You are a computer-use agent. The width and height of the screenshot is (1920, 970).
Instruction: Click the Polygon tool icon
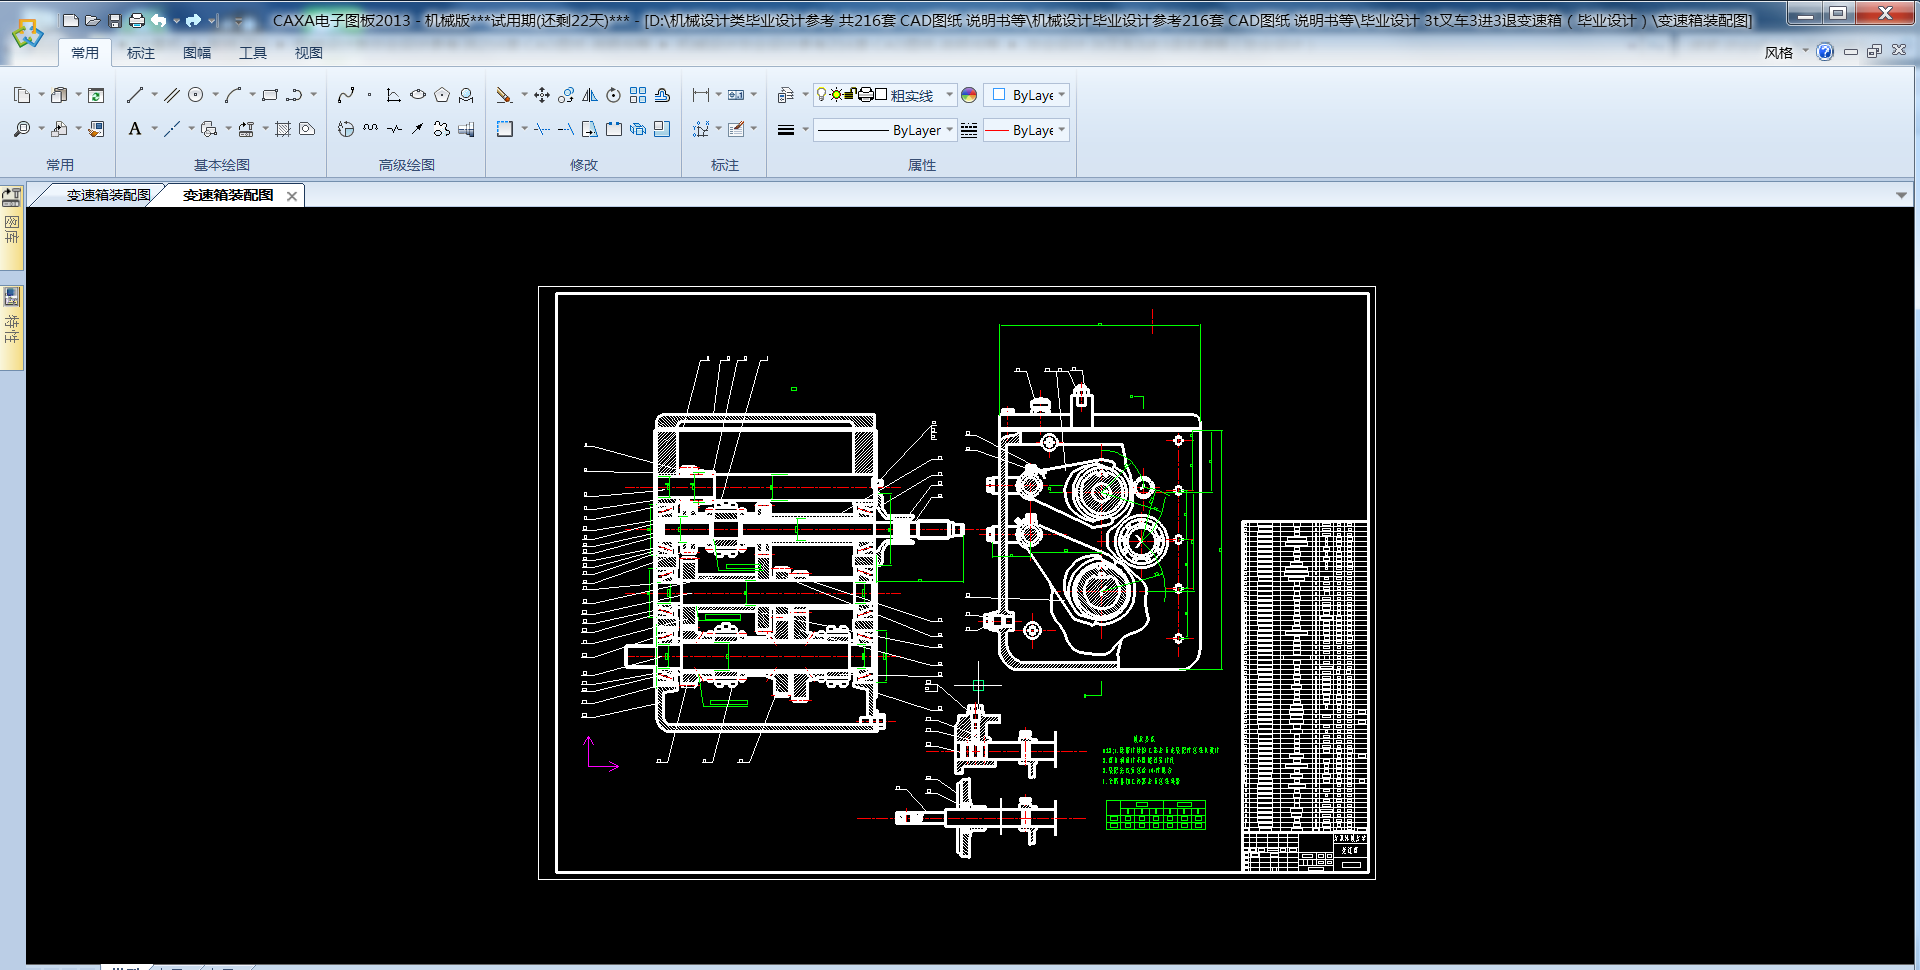pos(442,95)
